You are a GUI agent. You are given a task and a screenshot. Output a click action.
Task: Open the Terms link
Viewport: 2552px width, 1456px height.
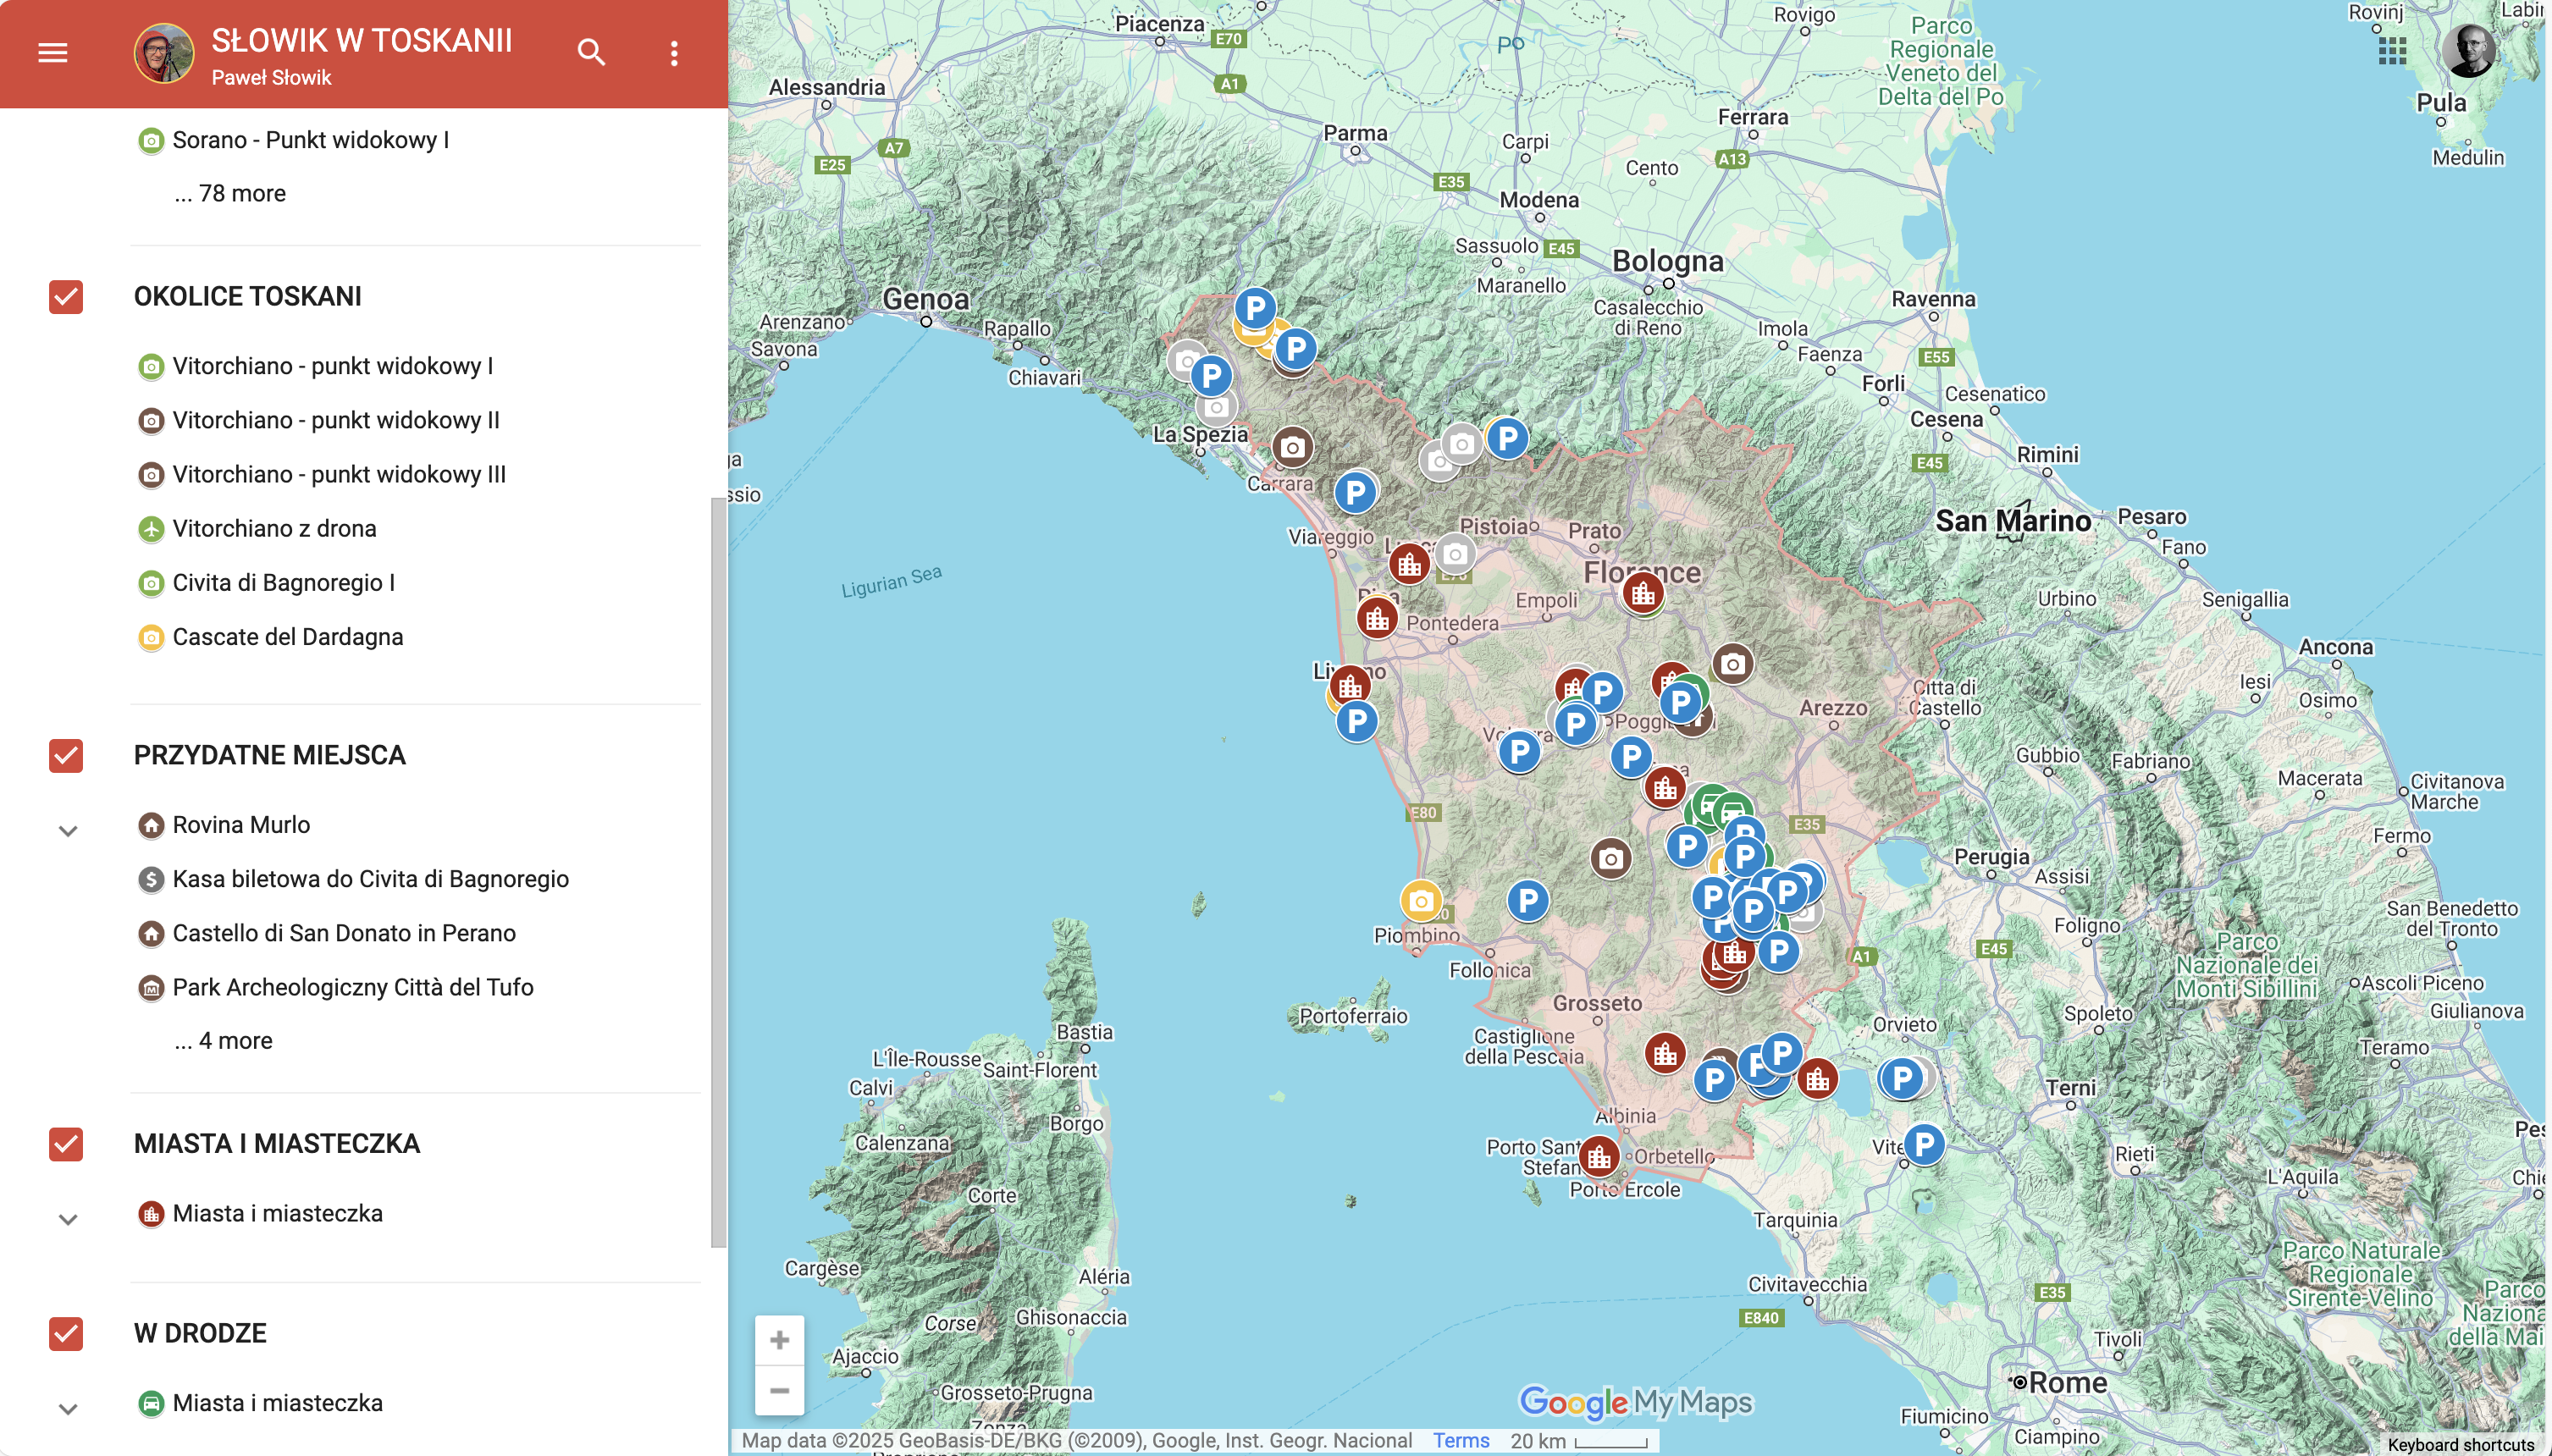tap(1461, 1440)
